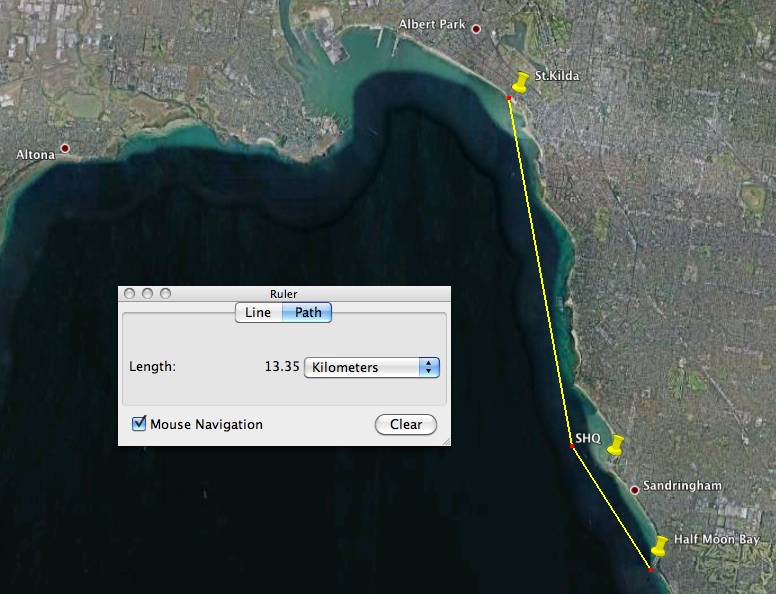The width and height of the screenshot is (776, 594).
Task: Click the Ruler window resize grip
Action: (444, 440)
